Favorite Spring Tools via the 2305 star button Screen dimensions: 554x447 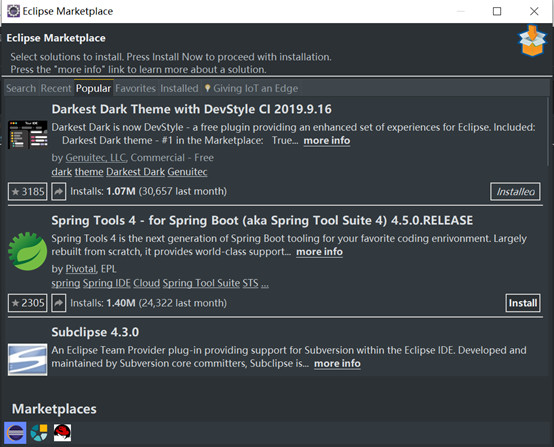(x=28, y=303)
